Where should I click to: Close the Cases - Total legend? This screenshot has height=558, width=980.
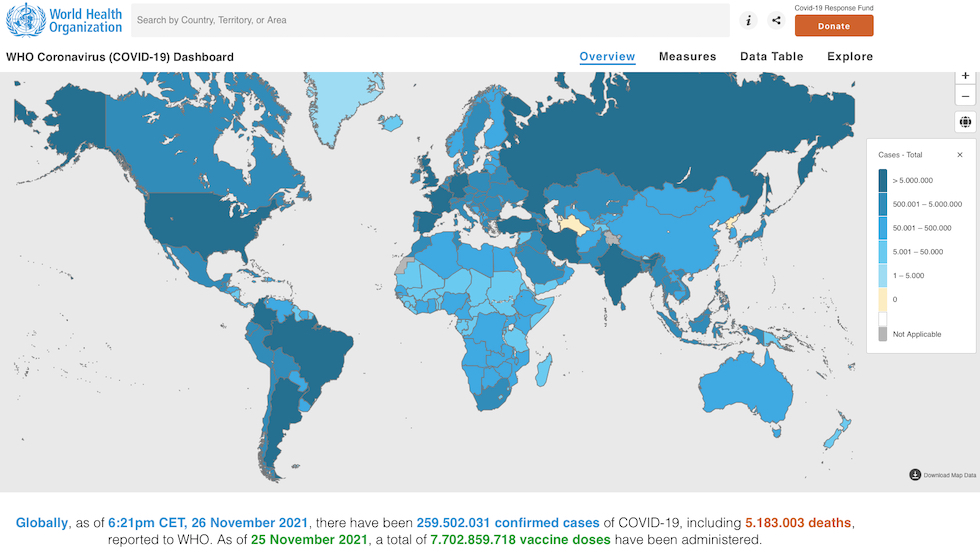tap(960, 155)
